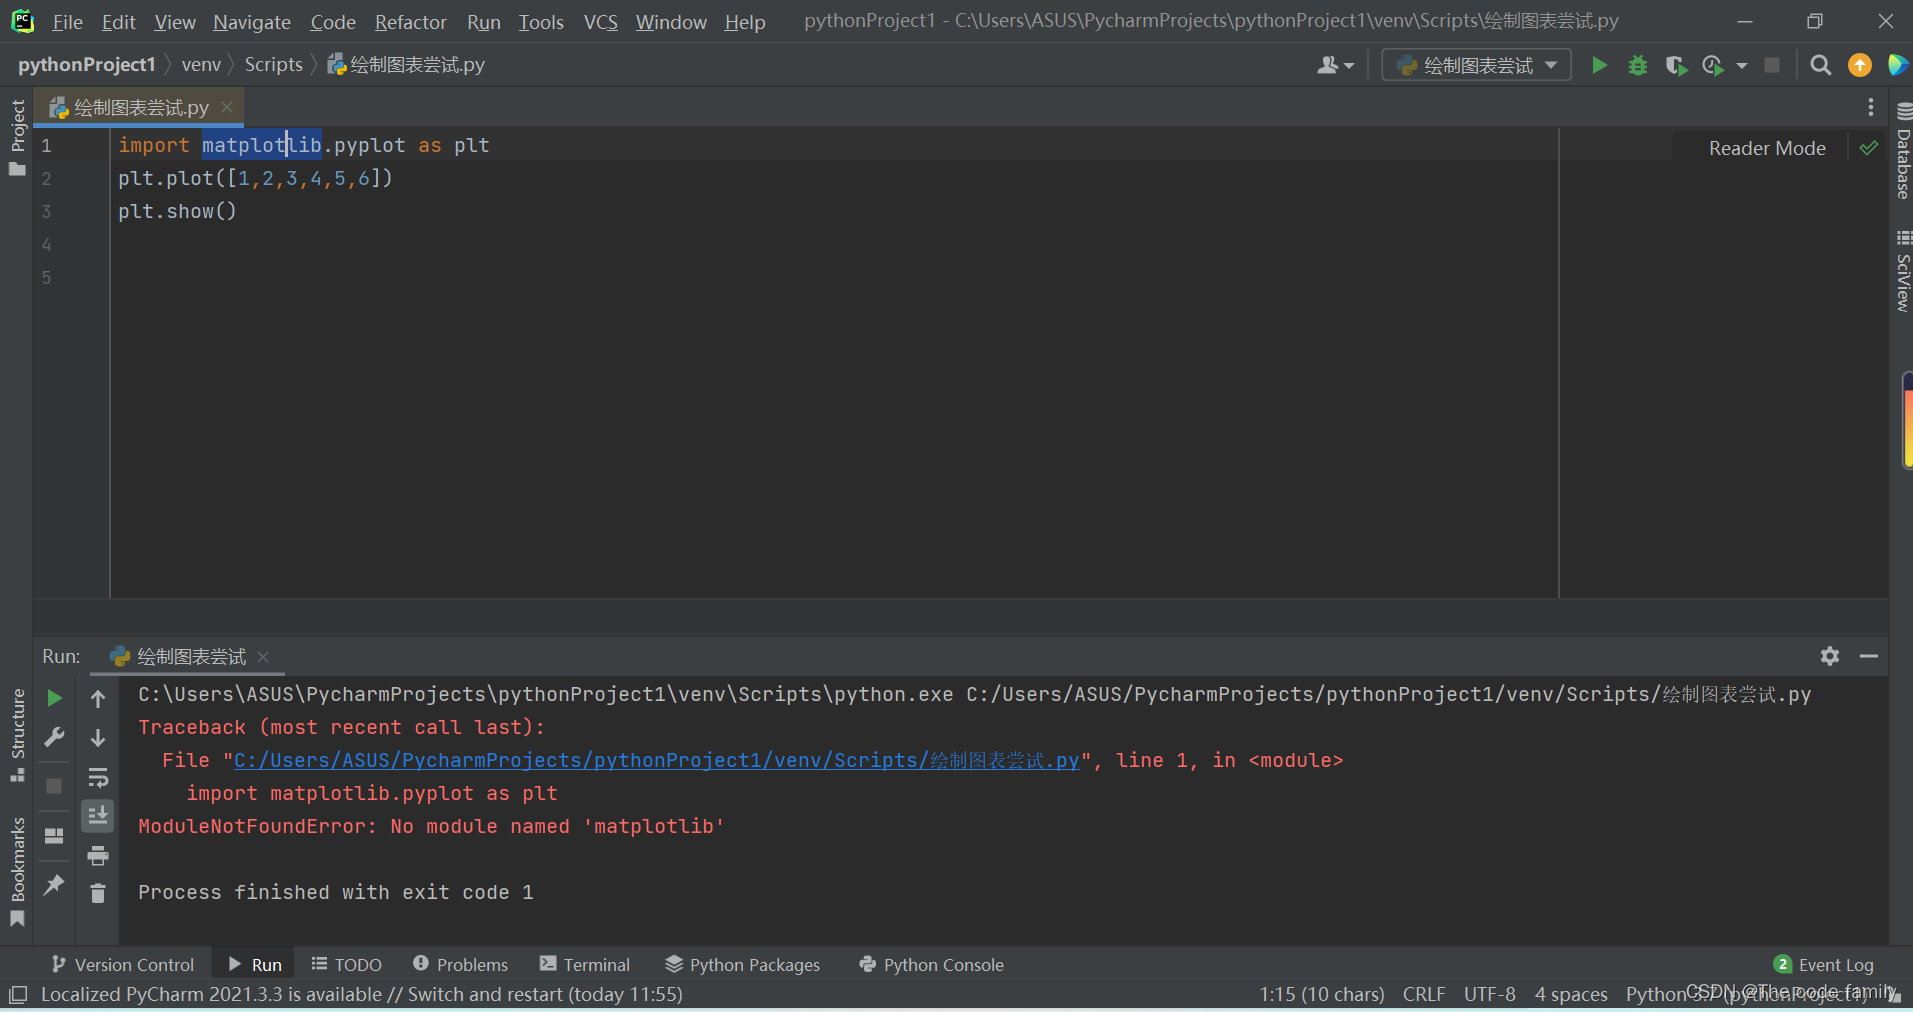Clear the console with trash icon
Image resolution: width=1913 pixels, height=1012 pixels.
click(x=98, y=893)
